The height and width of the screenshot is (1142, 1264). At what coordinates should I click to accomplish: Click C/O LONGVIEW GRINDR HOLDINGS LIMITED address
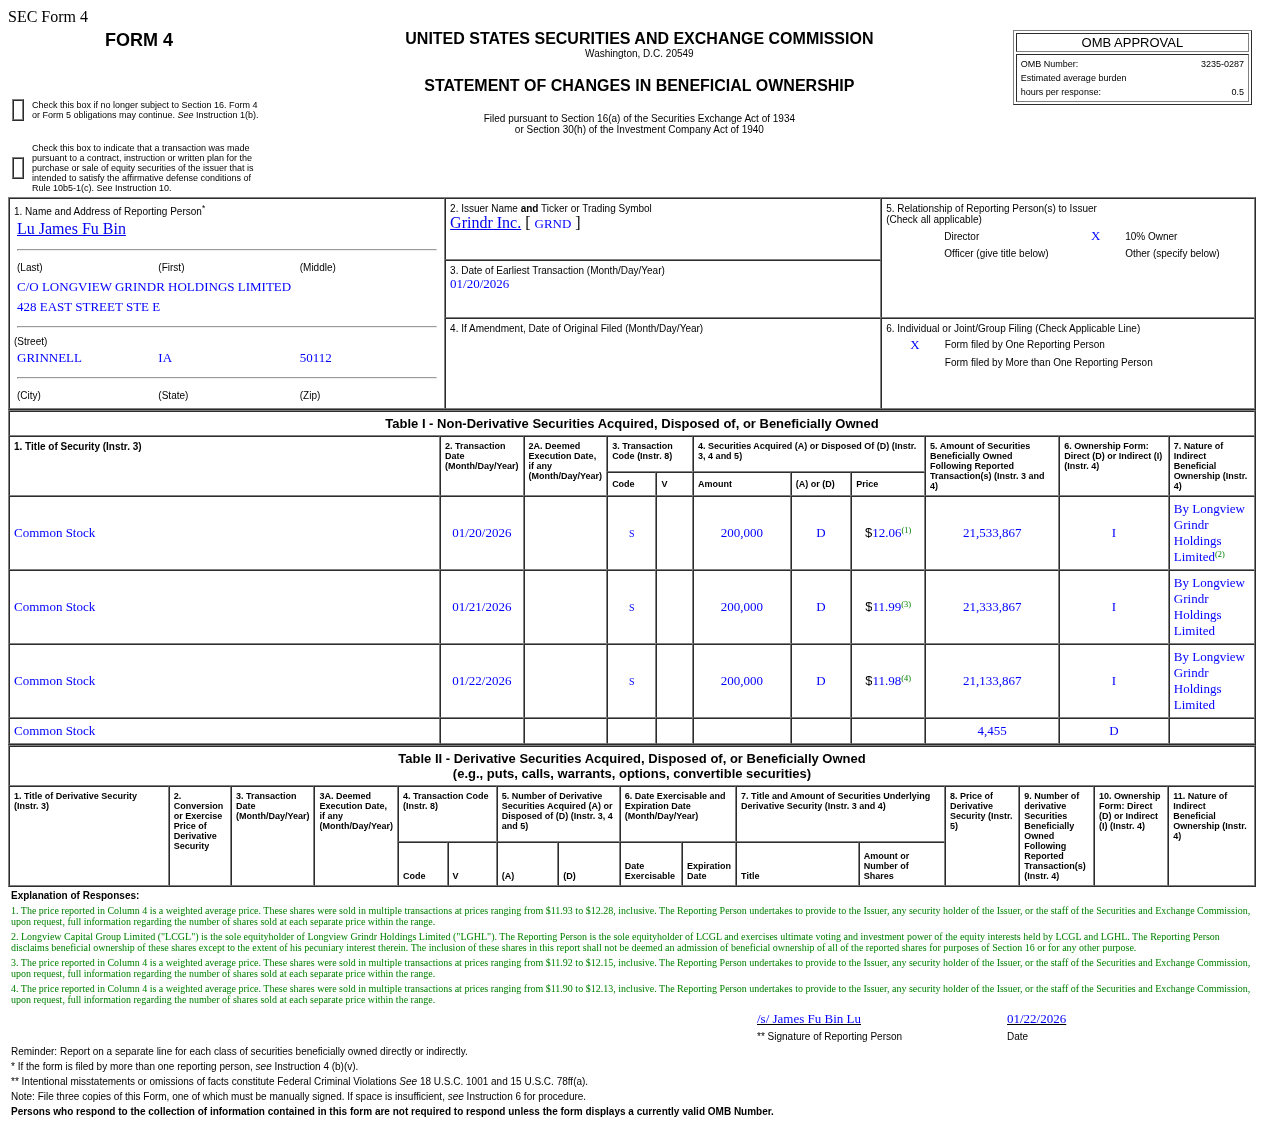pyautogui.click(x=154, y=287)
